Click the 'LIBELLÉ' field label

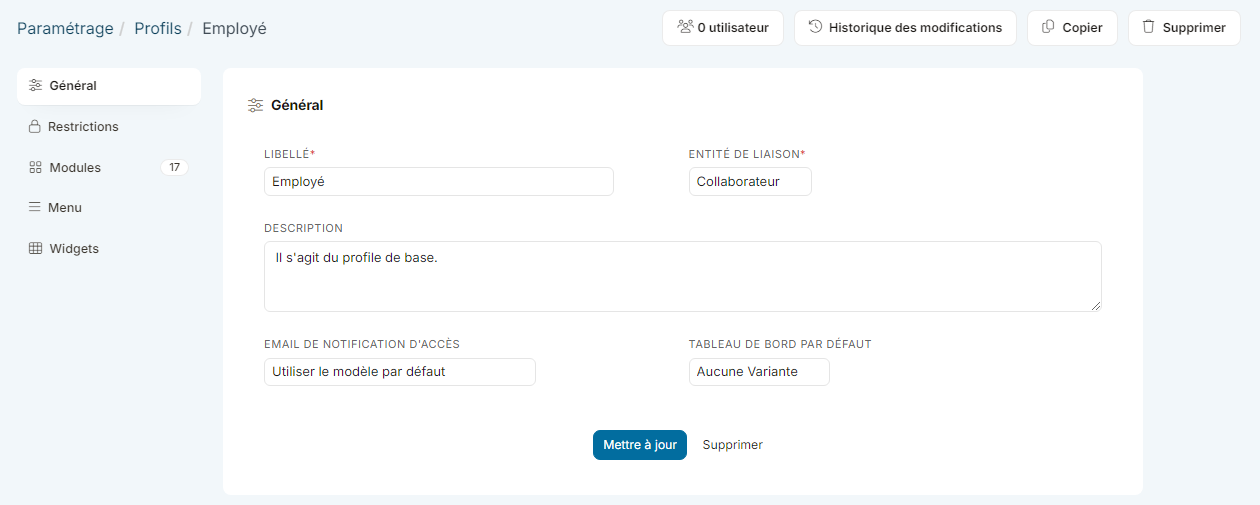point(289,154)
